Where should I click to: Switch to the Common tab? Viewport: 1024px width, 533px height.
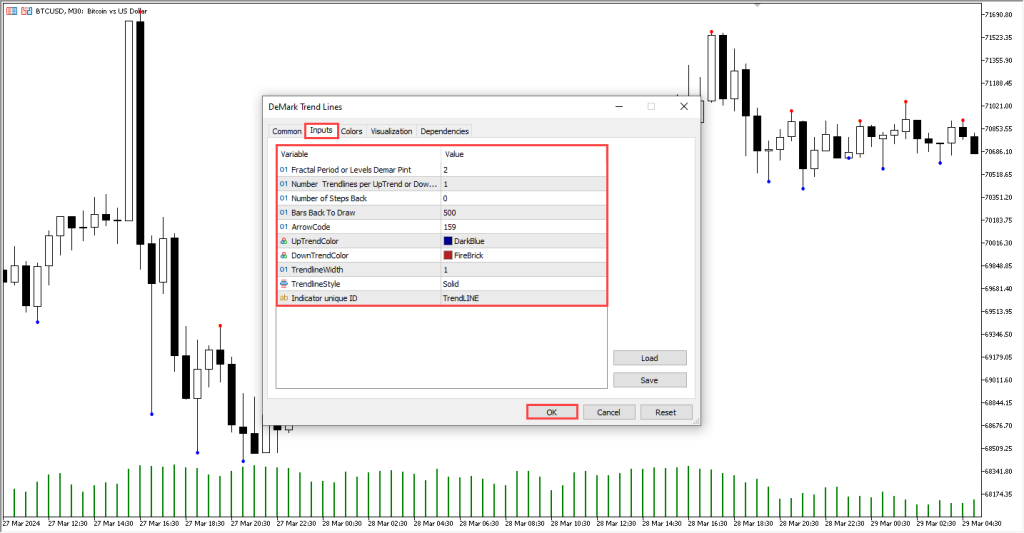(287, 131)
